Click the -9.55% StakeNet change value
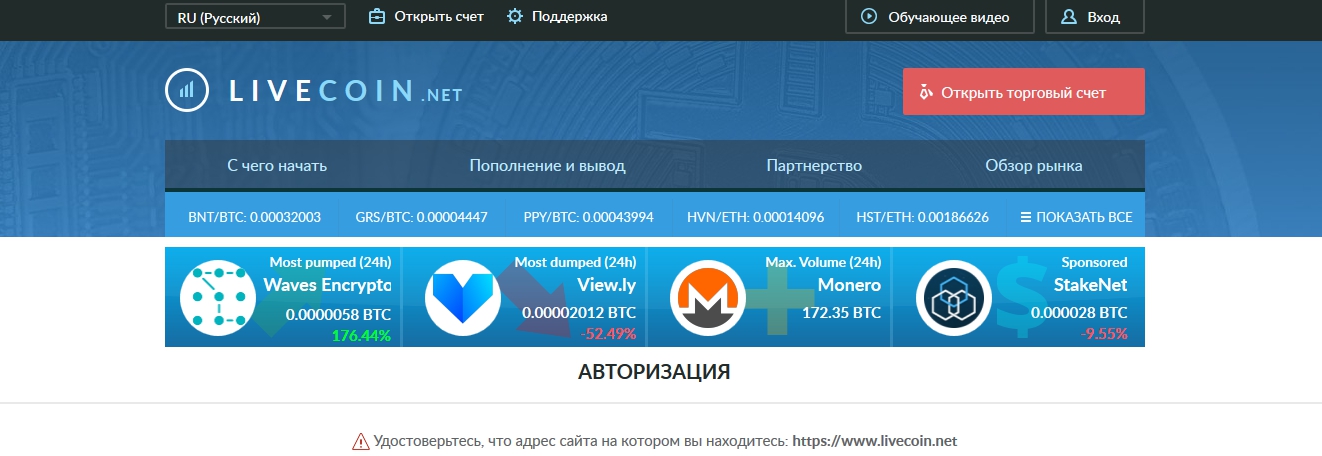 tap(1104, 334)
